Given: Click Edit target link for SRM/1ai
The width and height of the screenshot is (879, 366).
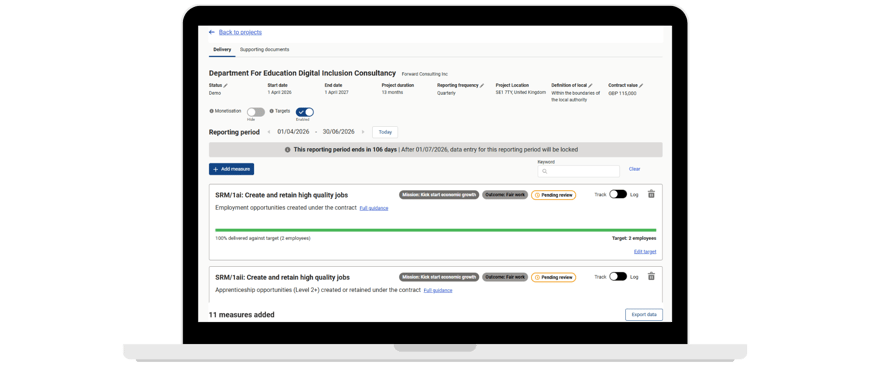Looking at the screenshot, I should pyautogui.click(x=645, y=252).
